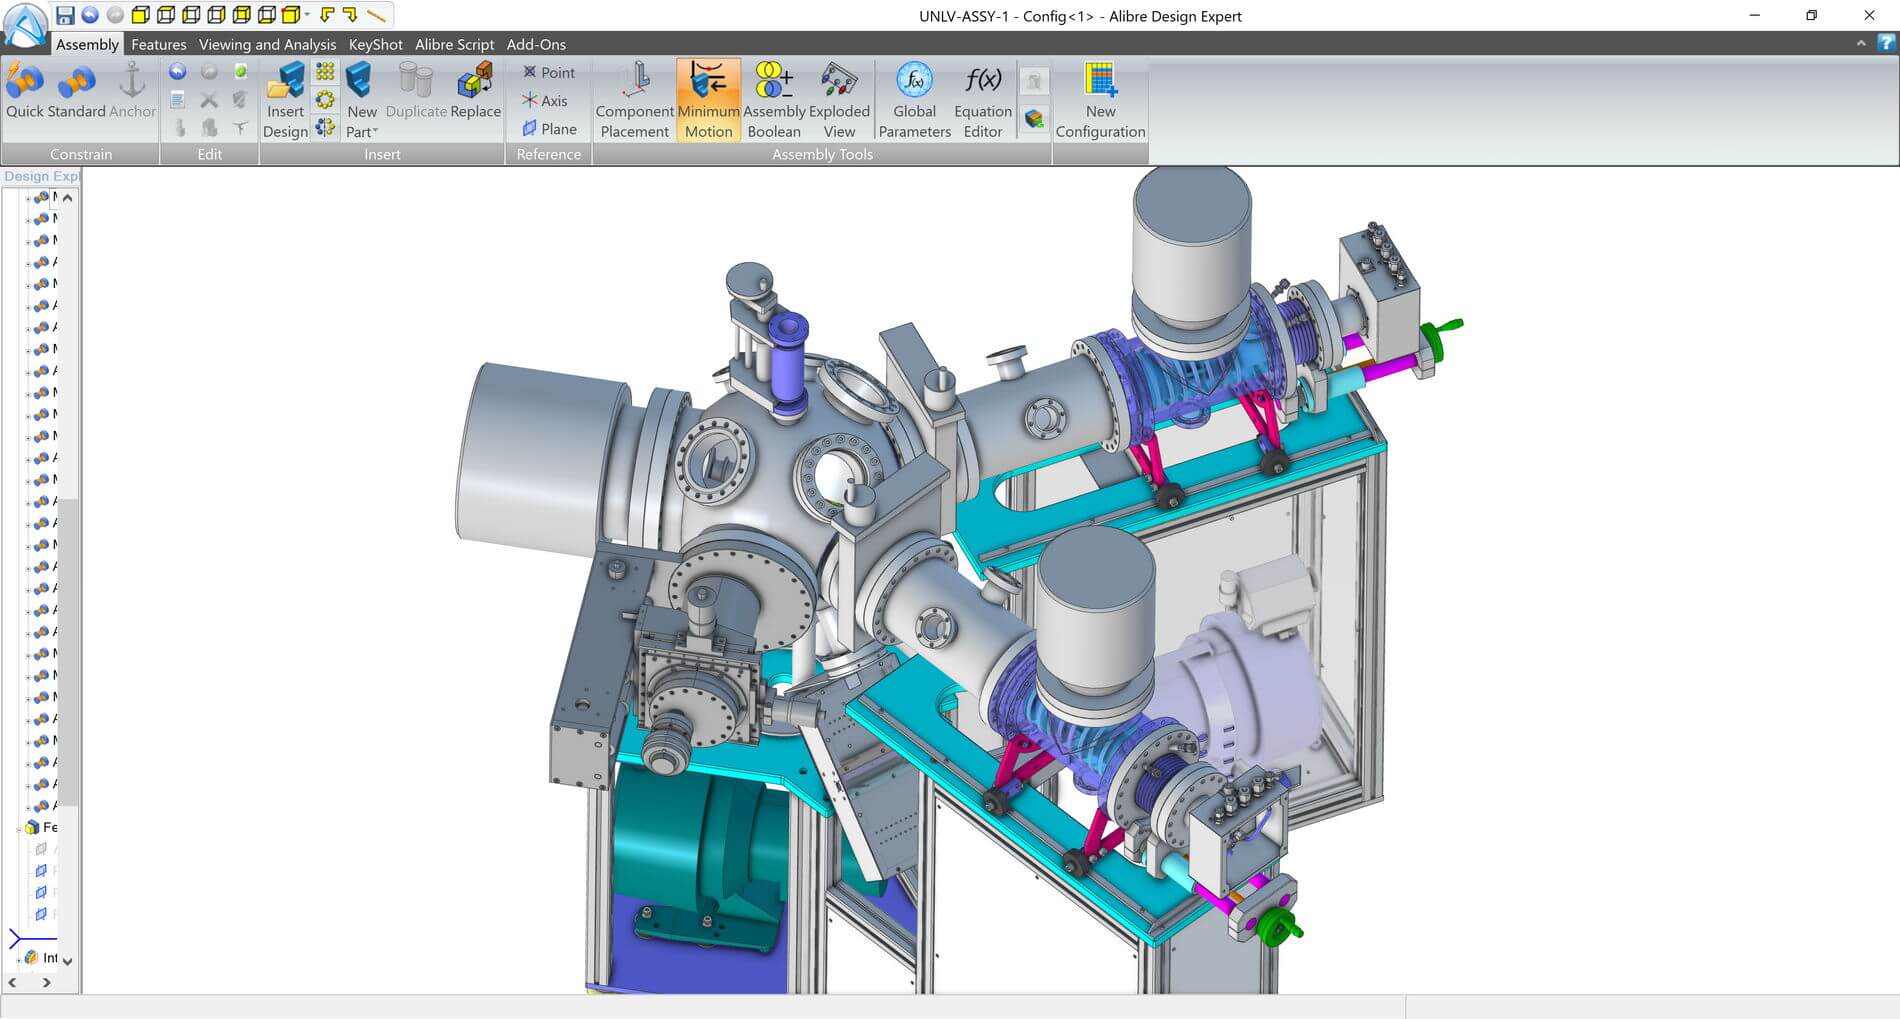1900x1019 pixels.
Task: Open the KeyShot tab
Action: (x=375, y=44)
